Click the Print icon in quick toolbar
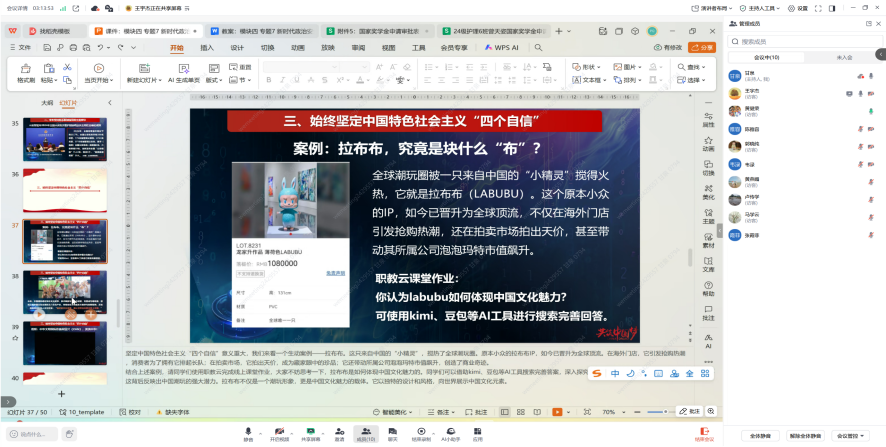Screen dimensions: 886x447 pos(73,48)
